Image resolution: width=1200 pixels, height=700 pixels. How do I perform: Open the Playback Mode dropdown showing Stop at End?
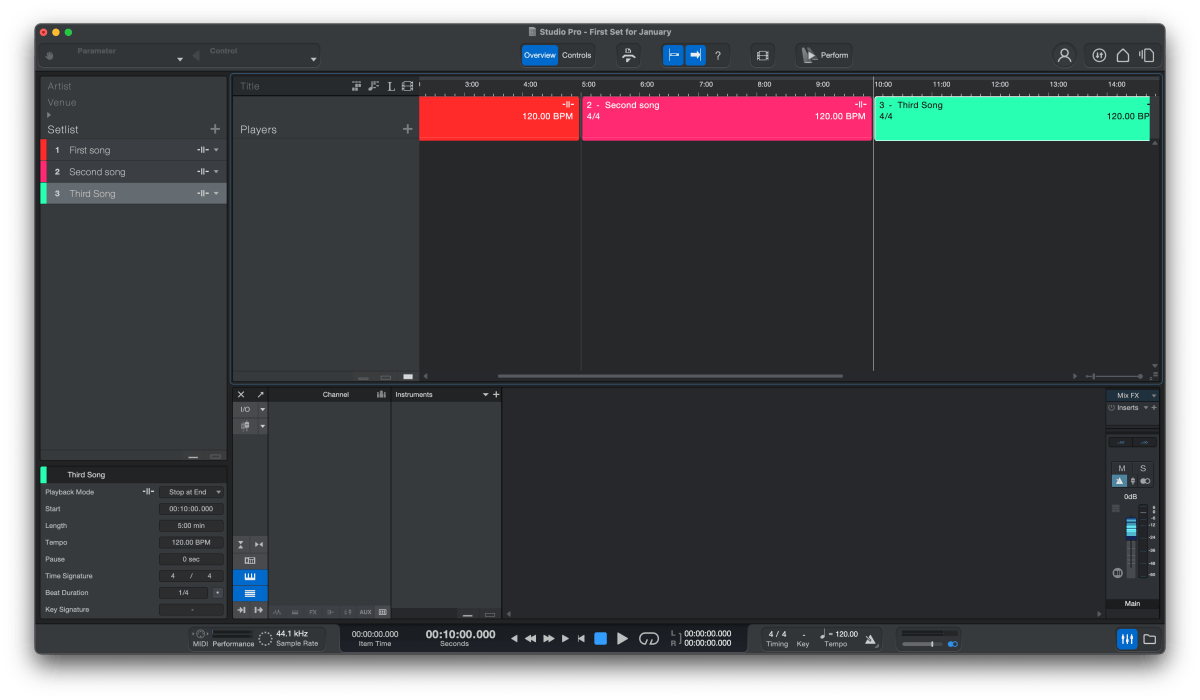pos(190,491)
